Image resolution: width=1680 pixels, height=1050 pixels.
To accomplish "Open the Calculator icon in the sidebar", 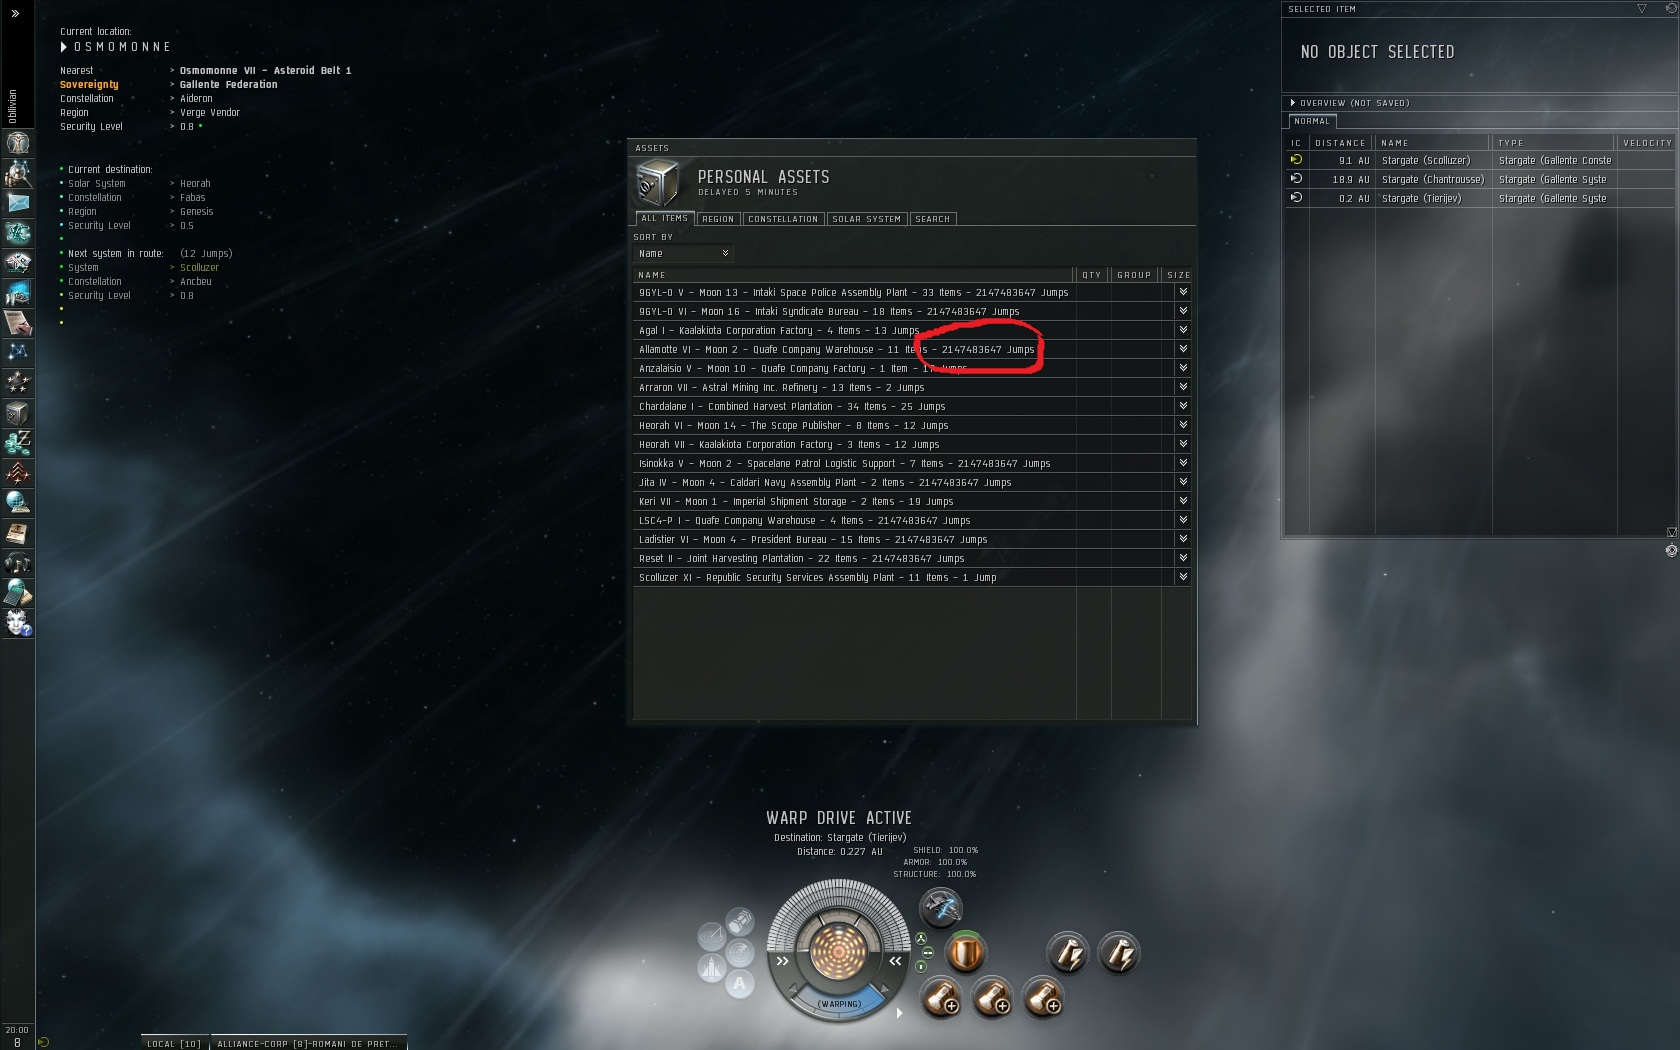I will tap(18, 593).
